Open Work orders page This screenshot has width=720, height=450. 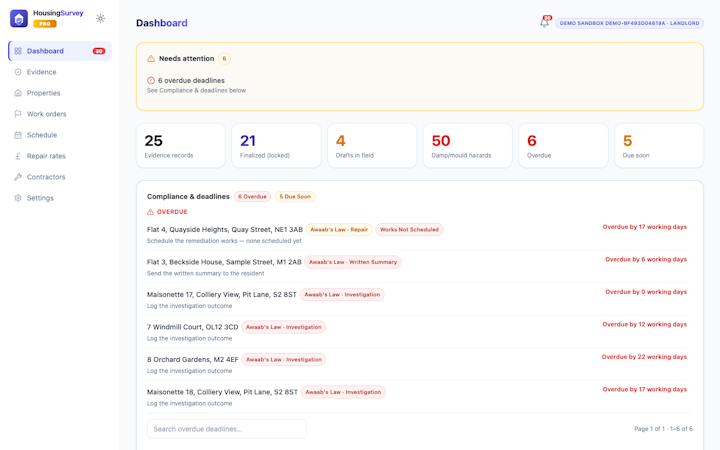[x=60, y=114]
